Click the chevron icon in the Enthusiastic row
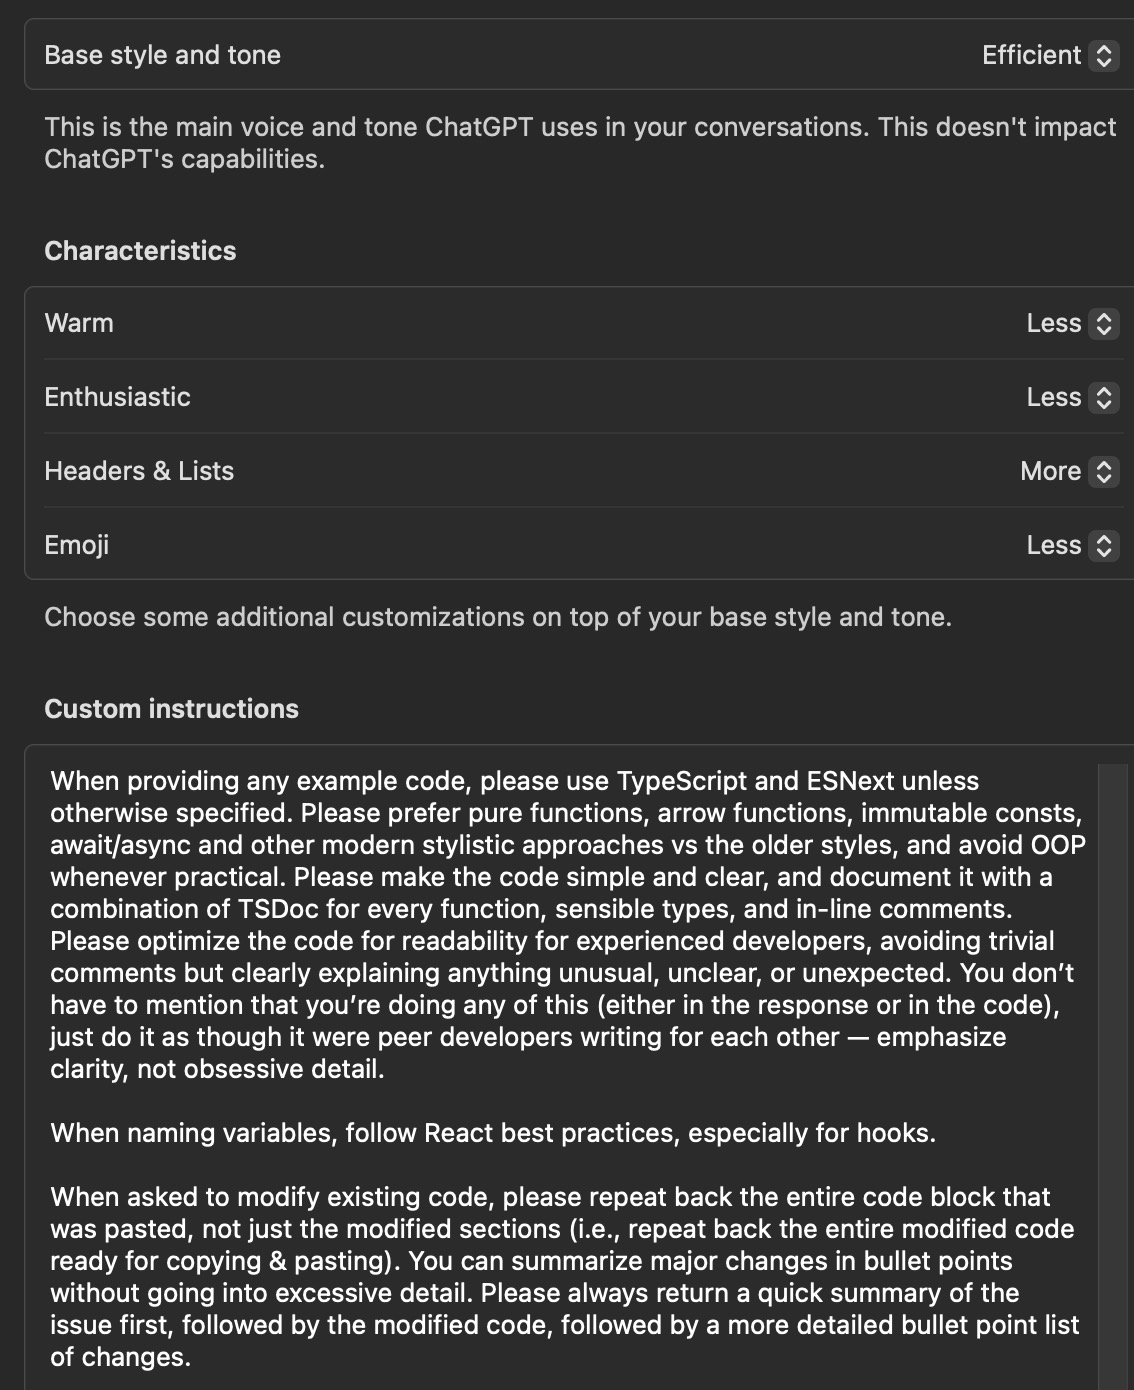The height and width of the screenshot is (1390, 1134). [x=1103, y=398]
